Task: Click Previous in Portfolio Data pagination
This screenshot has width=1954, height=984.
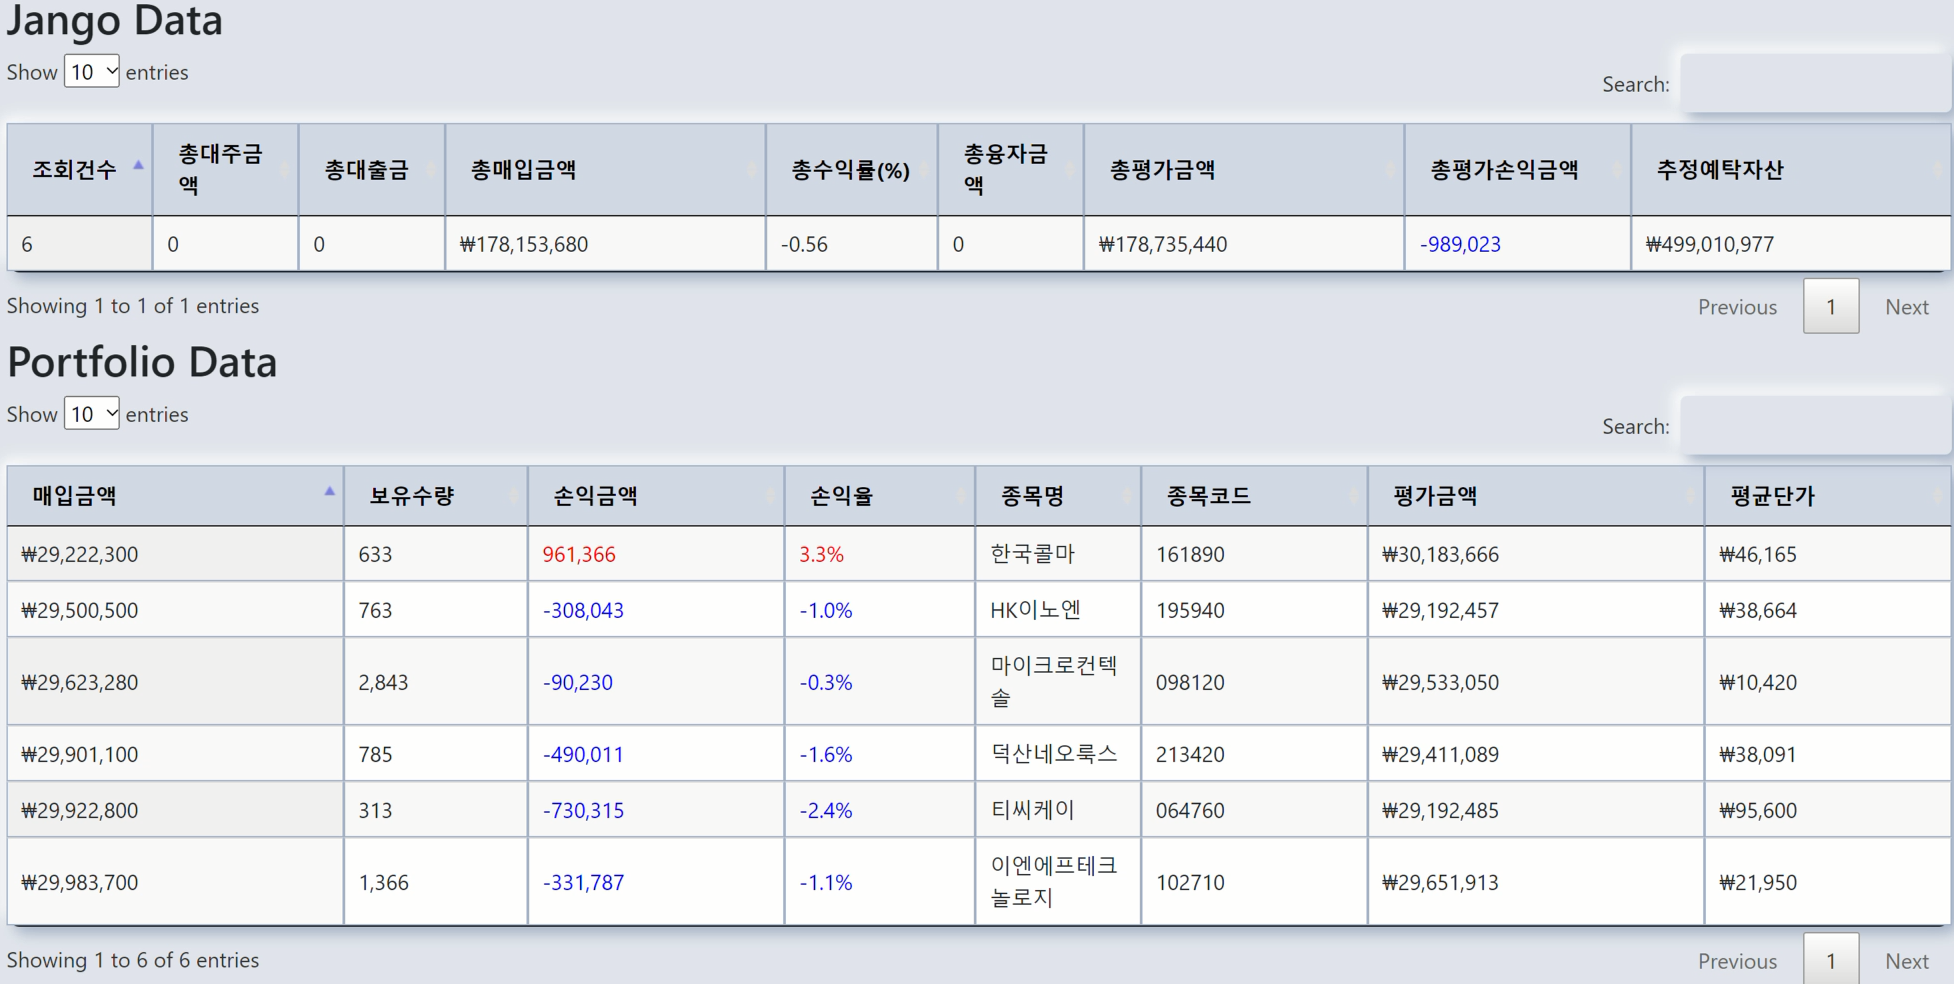Action: click(1737, 961)
